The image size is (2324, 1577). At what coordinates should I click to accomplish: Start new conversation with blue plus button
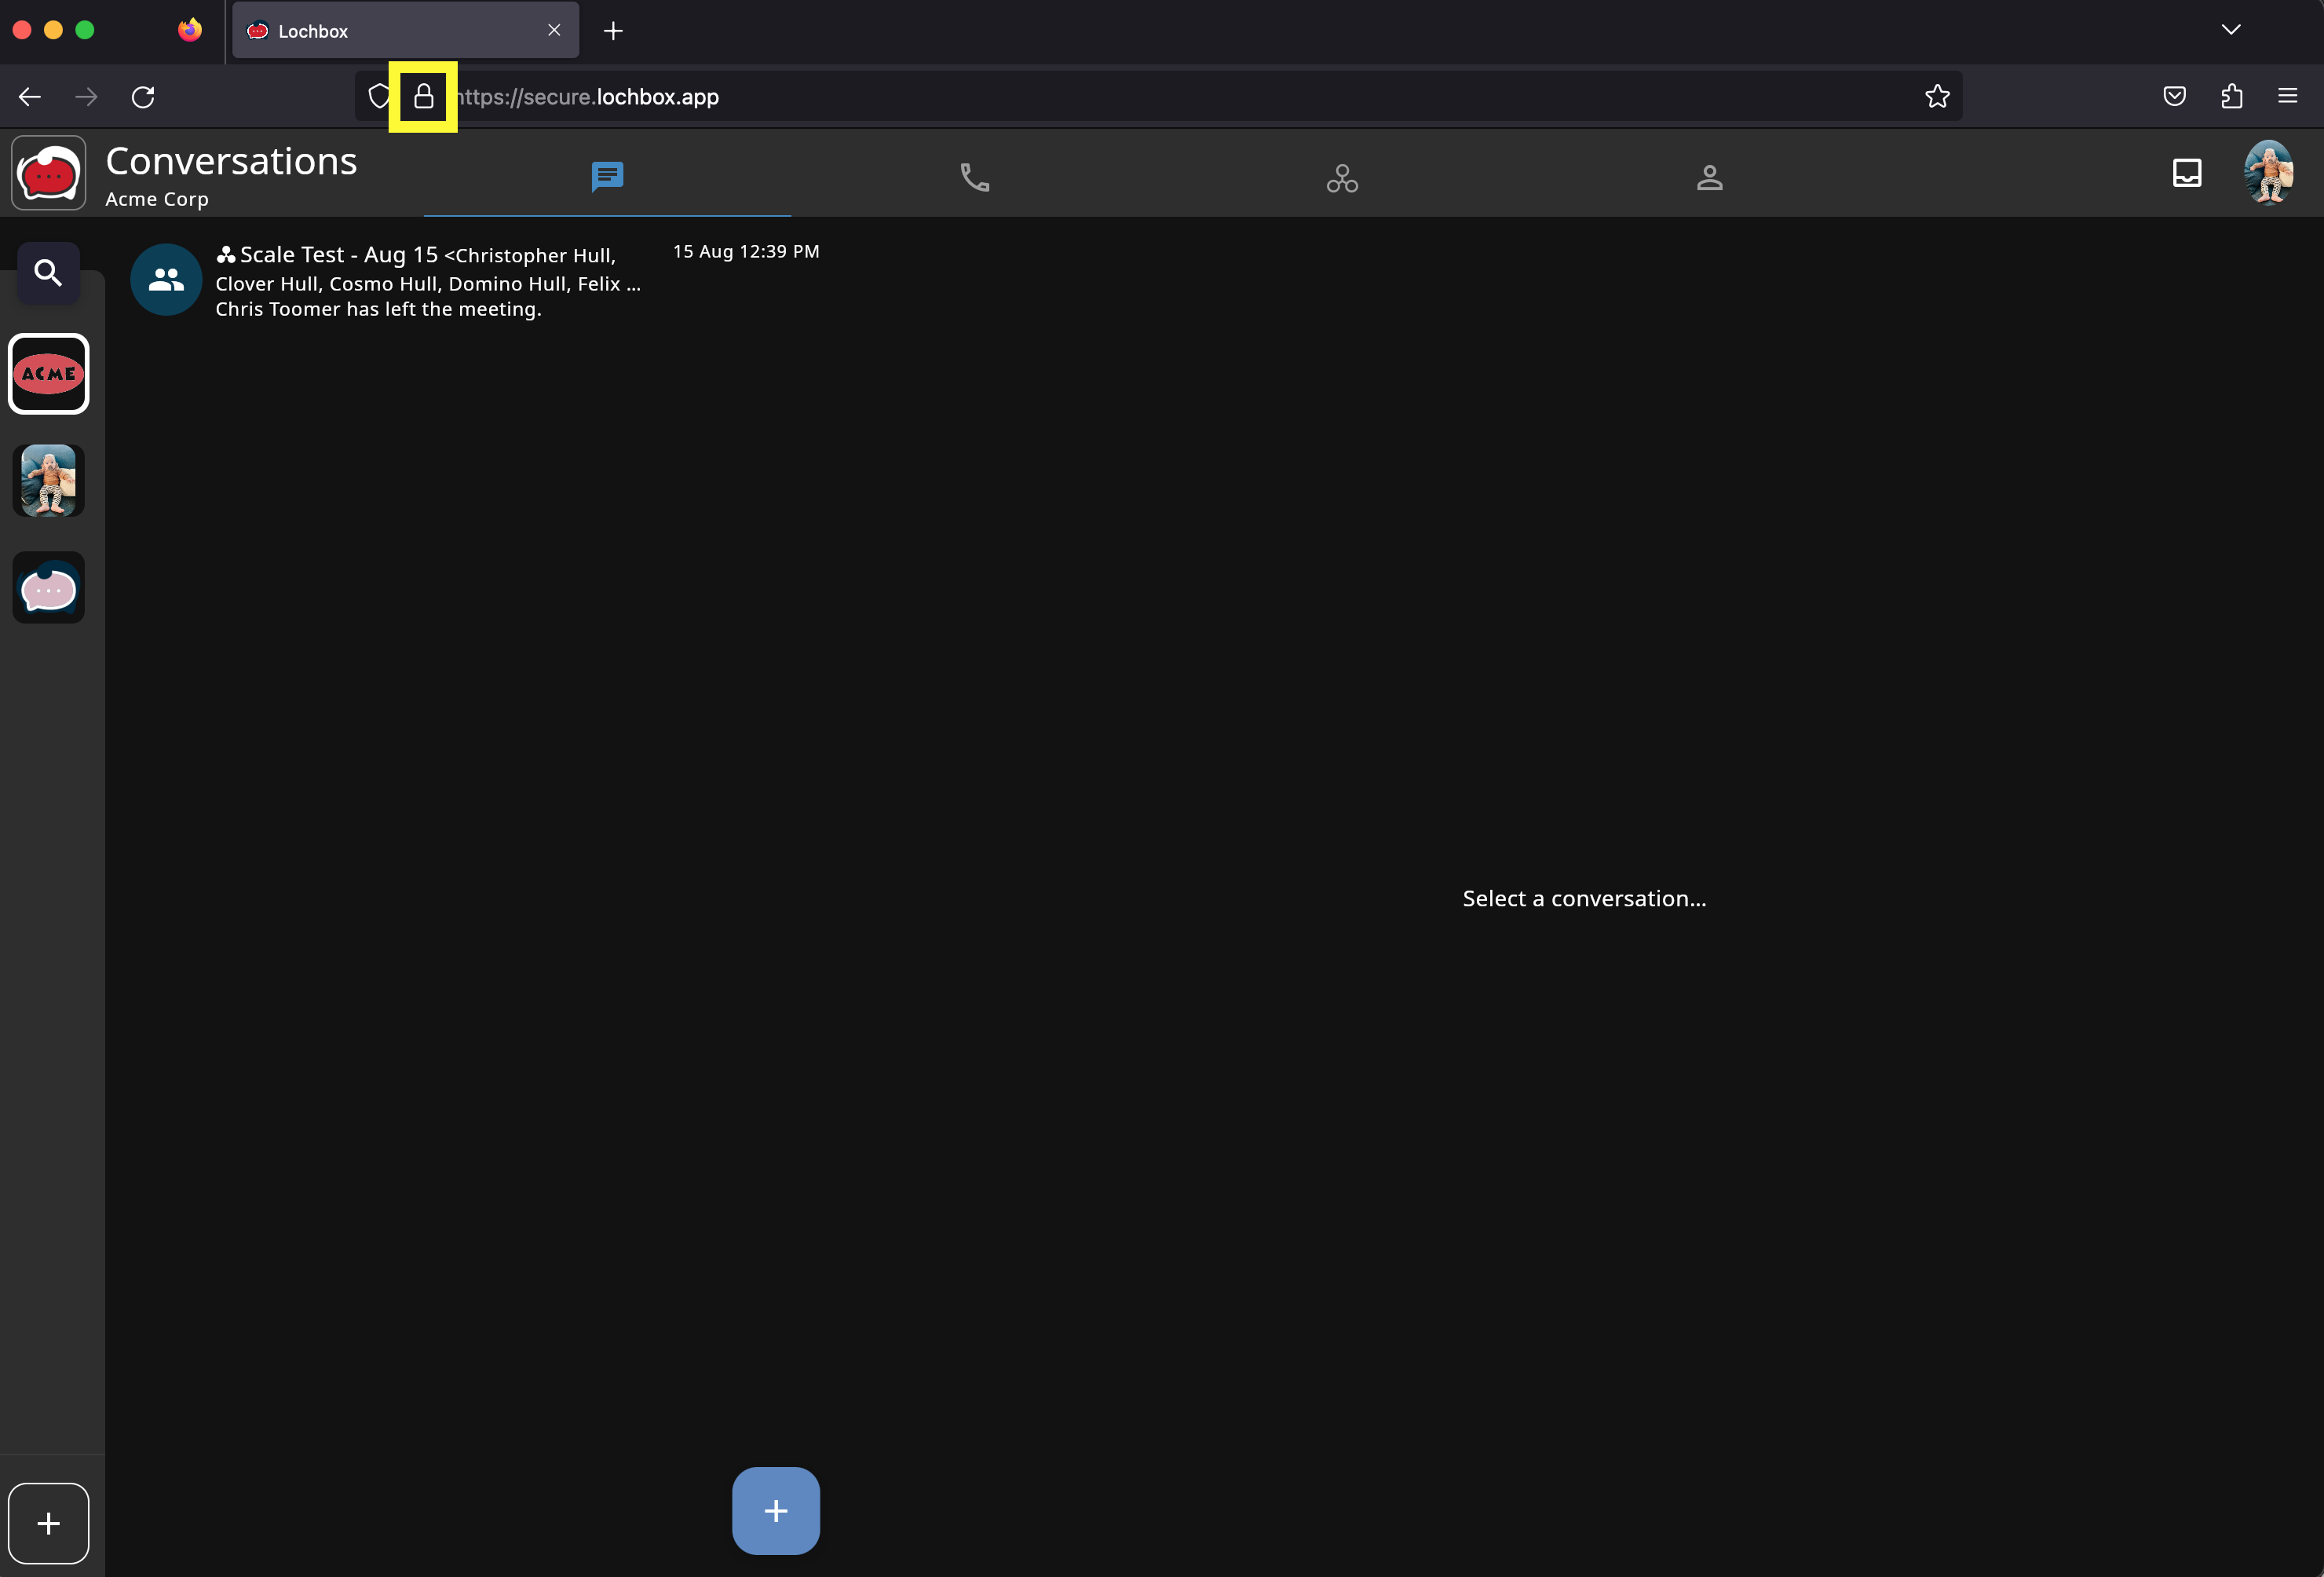[775, 1510]
